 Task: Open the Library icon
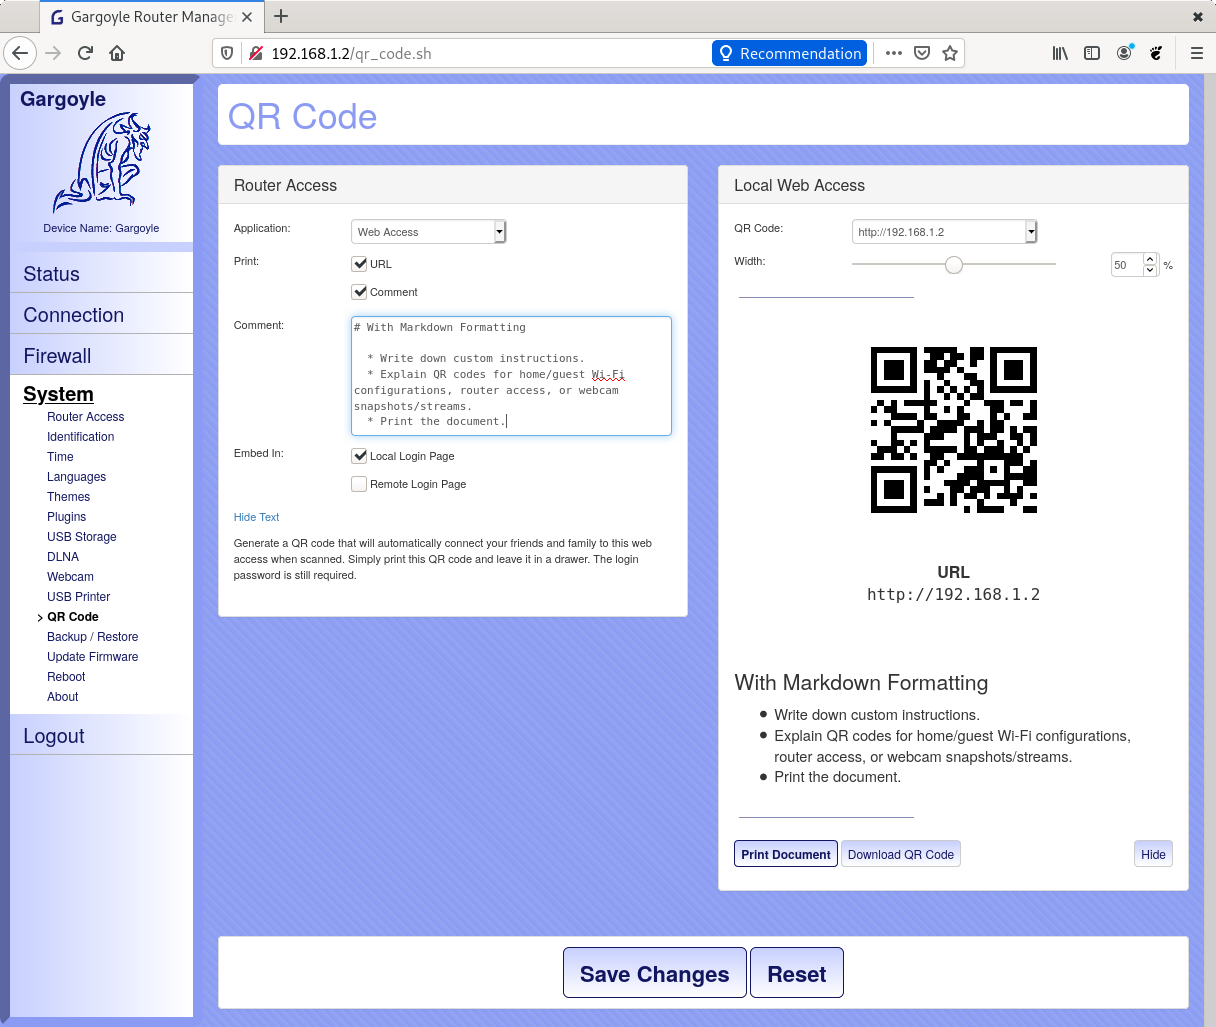tap(1060, 53)
